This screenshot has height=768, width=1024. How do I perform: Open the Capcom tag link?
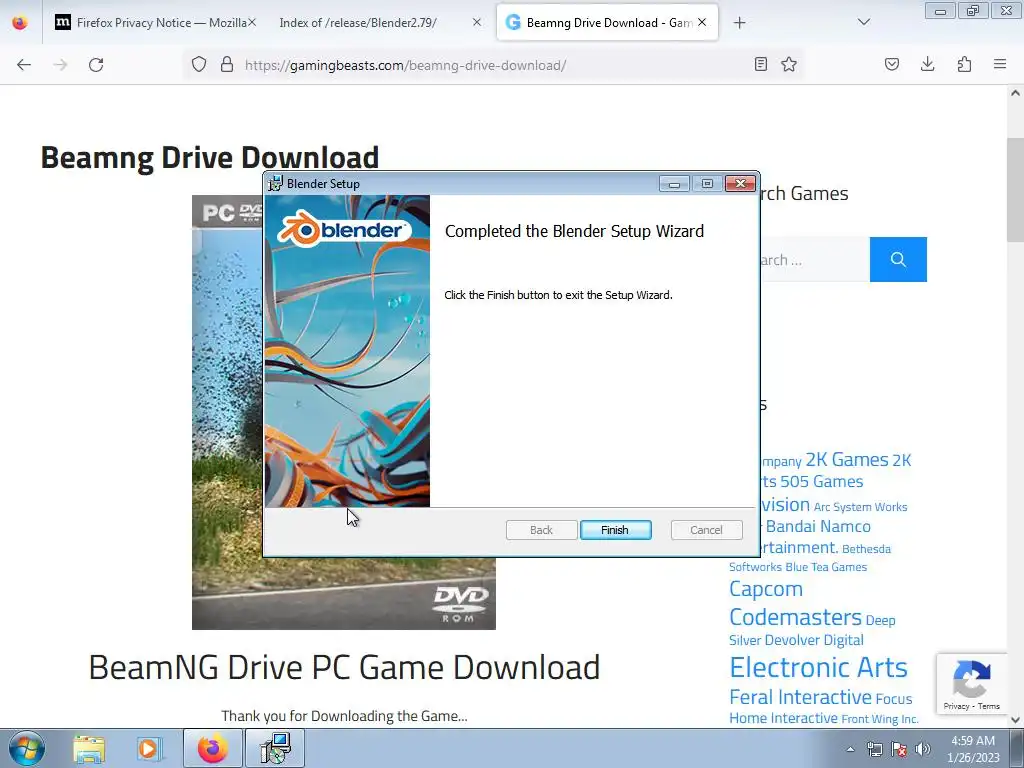[x=765, y=589]
